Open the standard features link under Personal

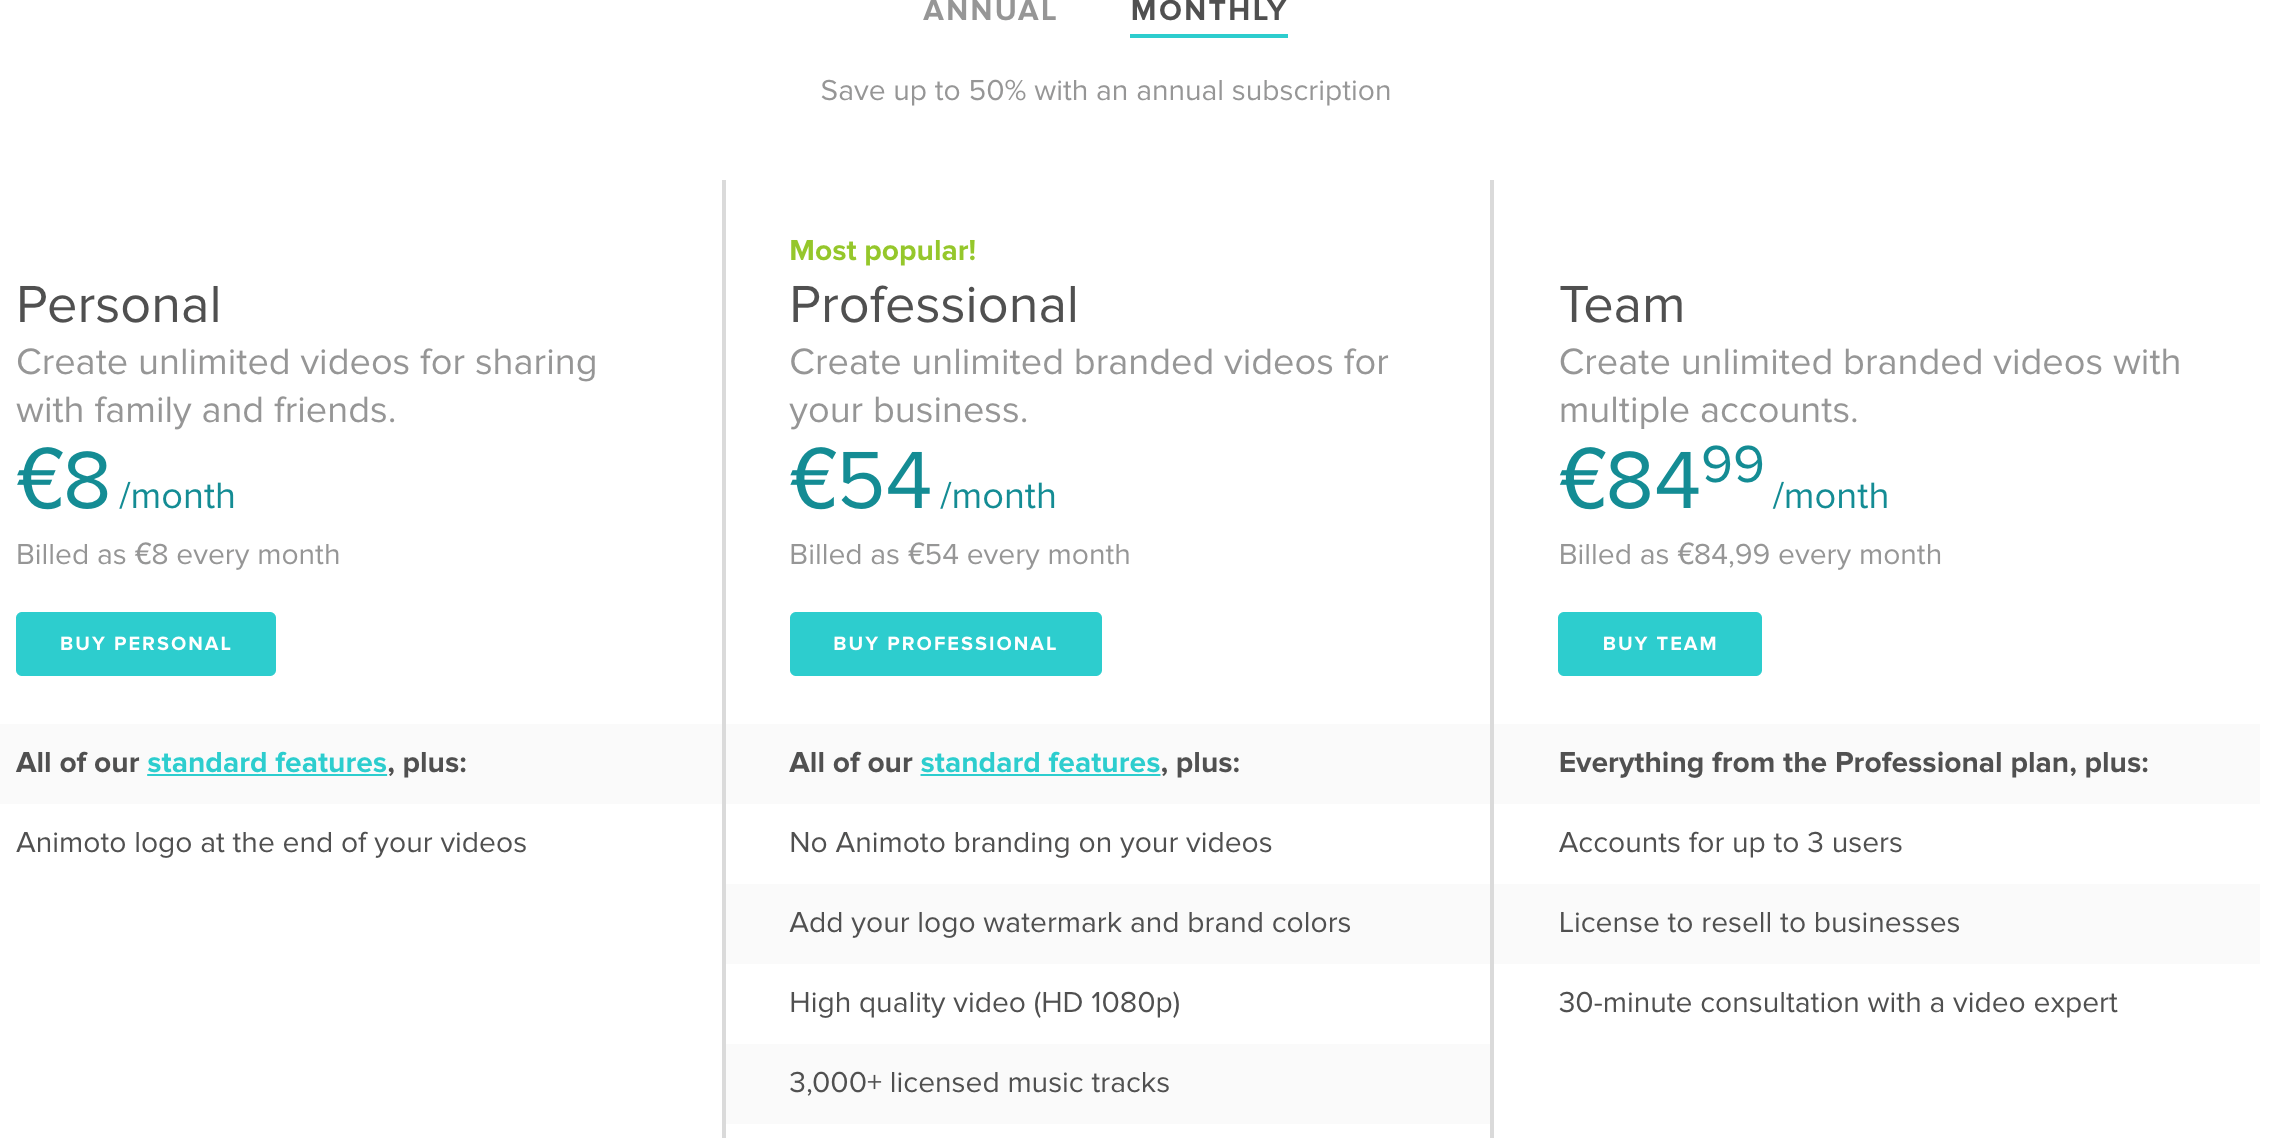pyautogui.click(x=266, y=762)
